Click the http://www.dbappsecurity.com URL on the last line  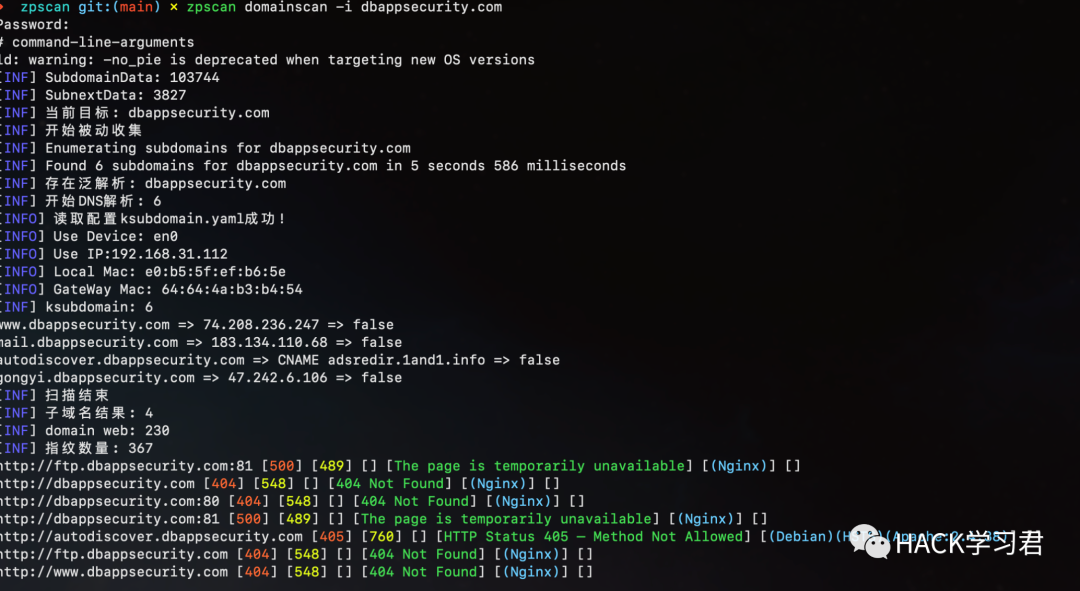click(x=114, y=572)
